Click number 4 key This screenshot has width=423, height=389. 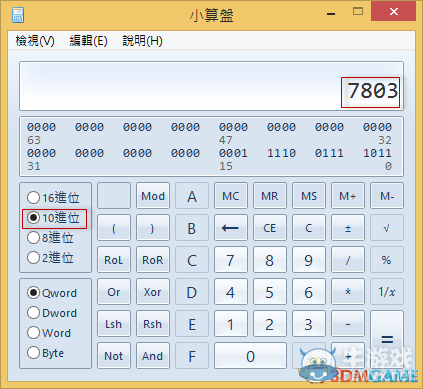231,292
